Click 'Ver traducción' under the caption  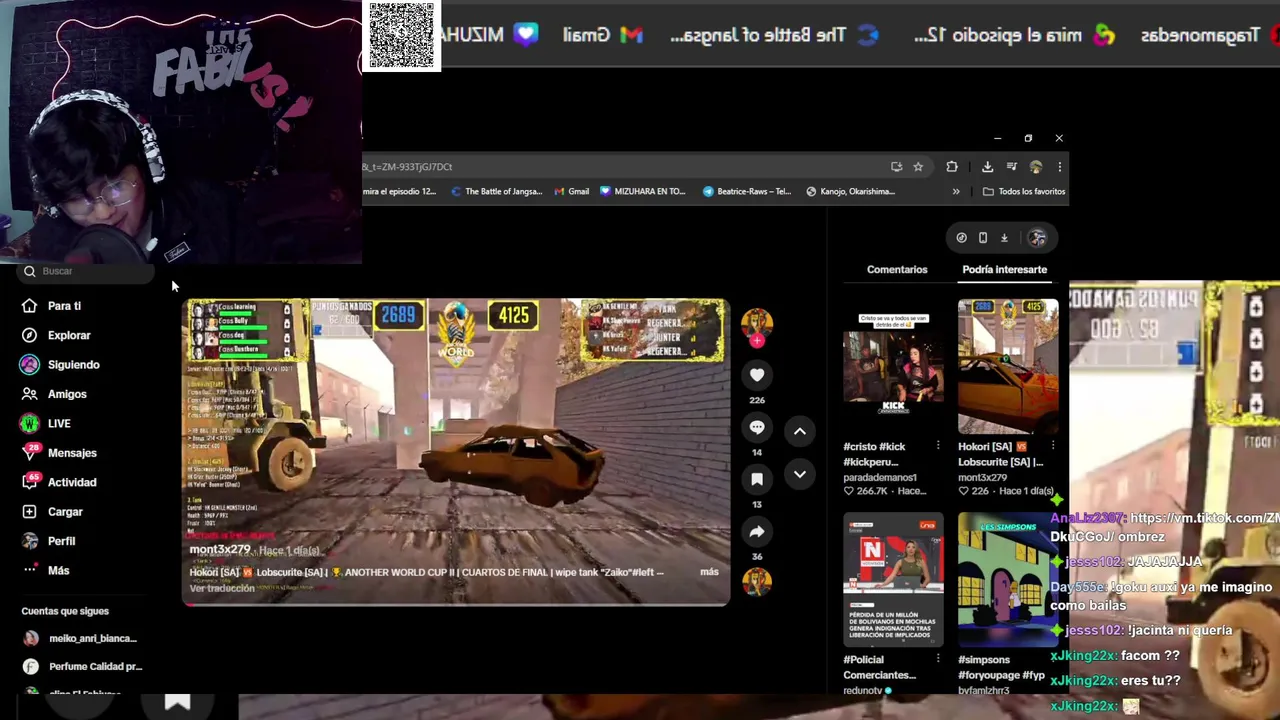pos(222,588)
